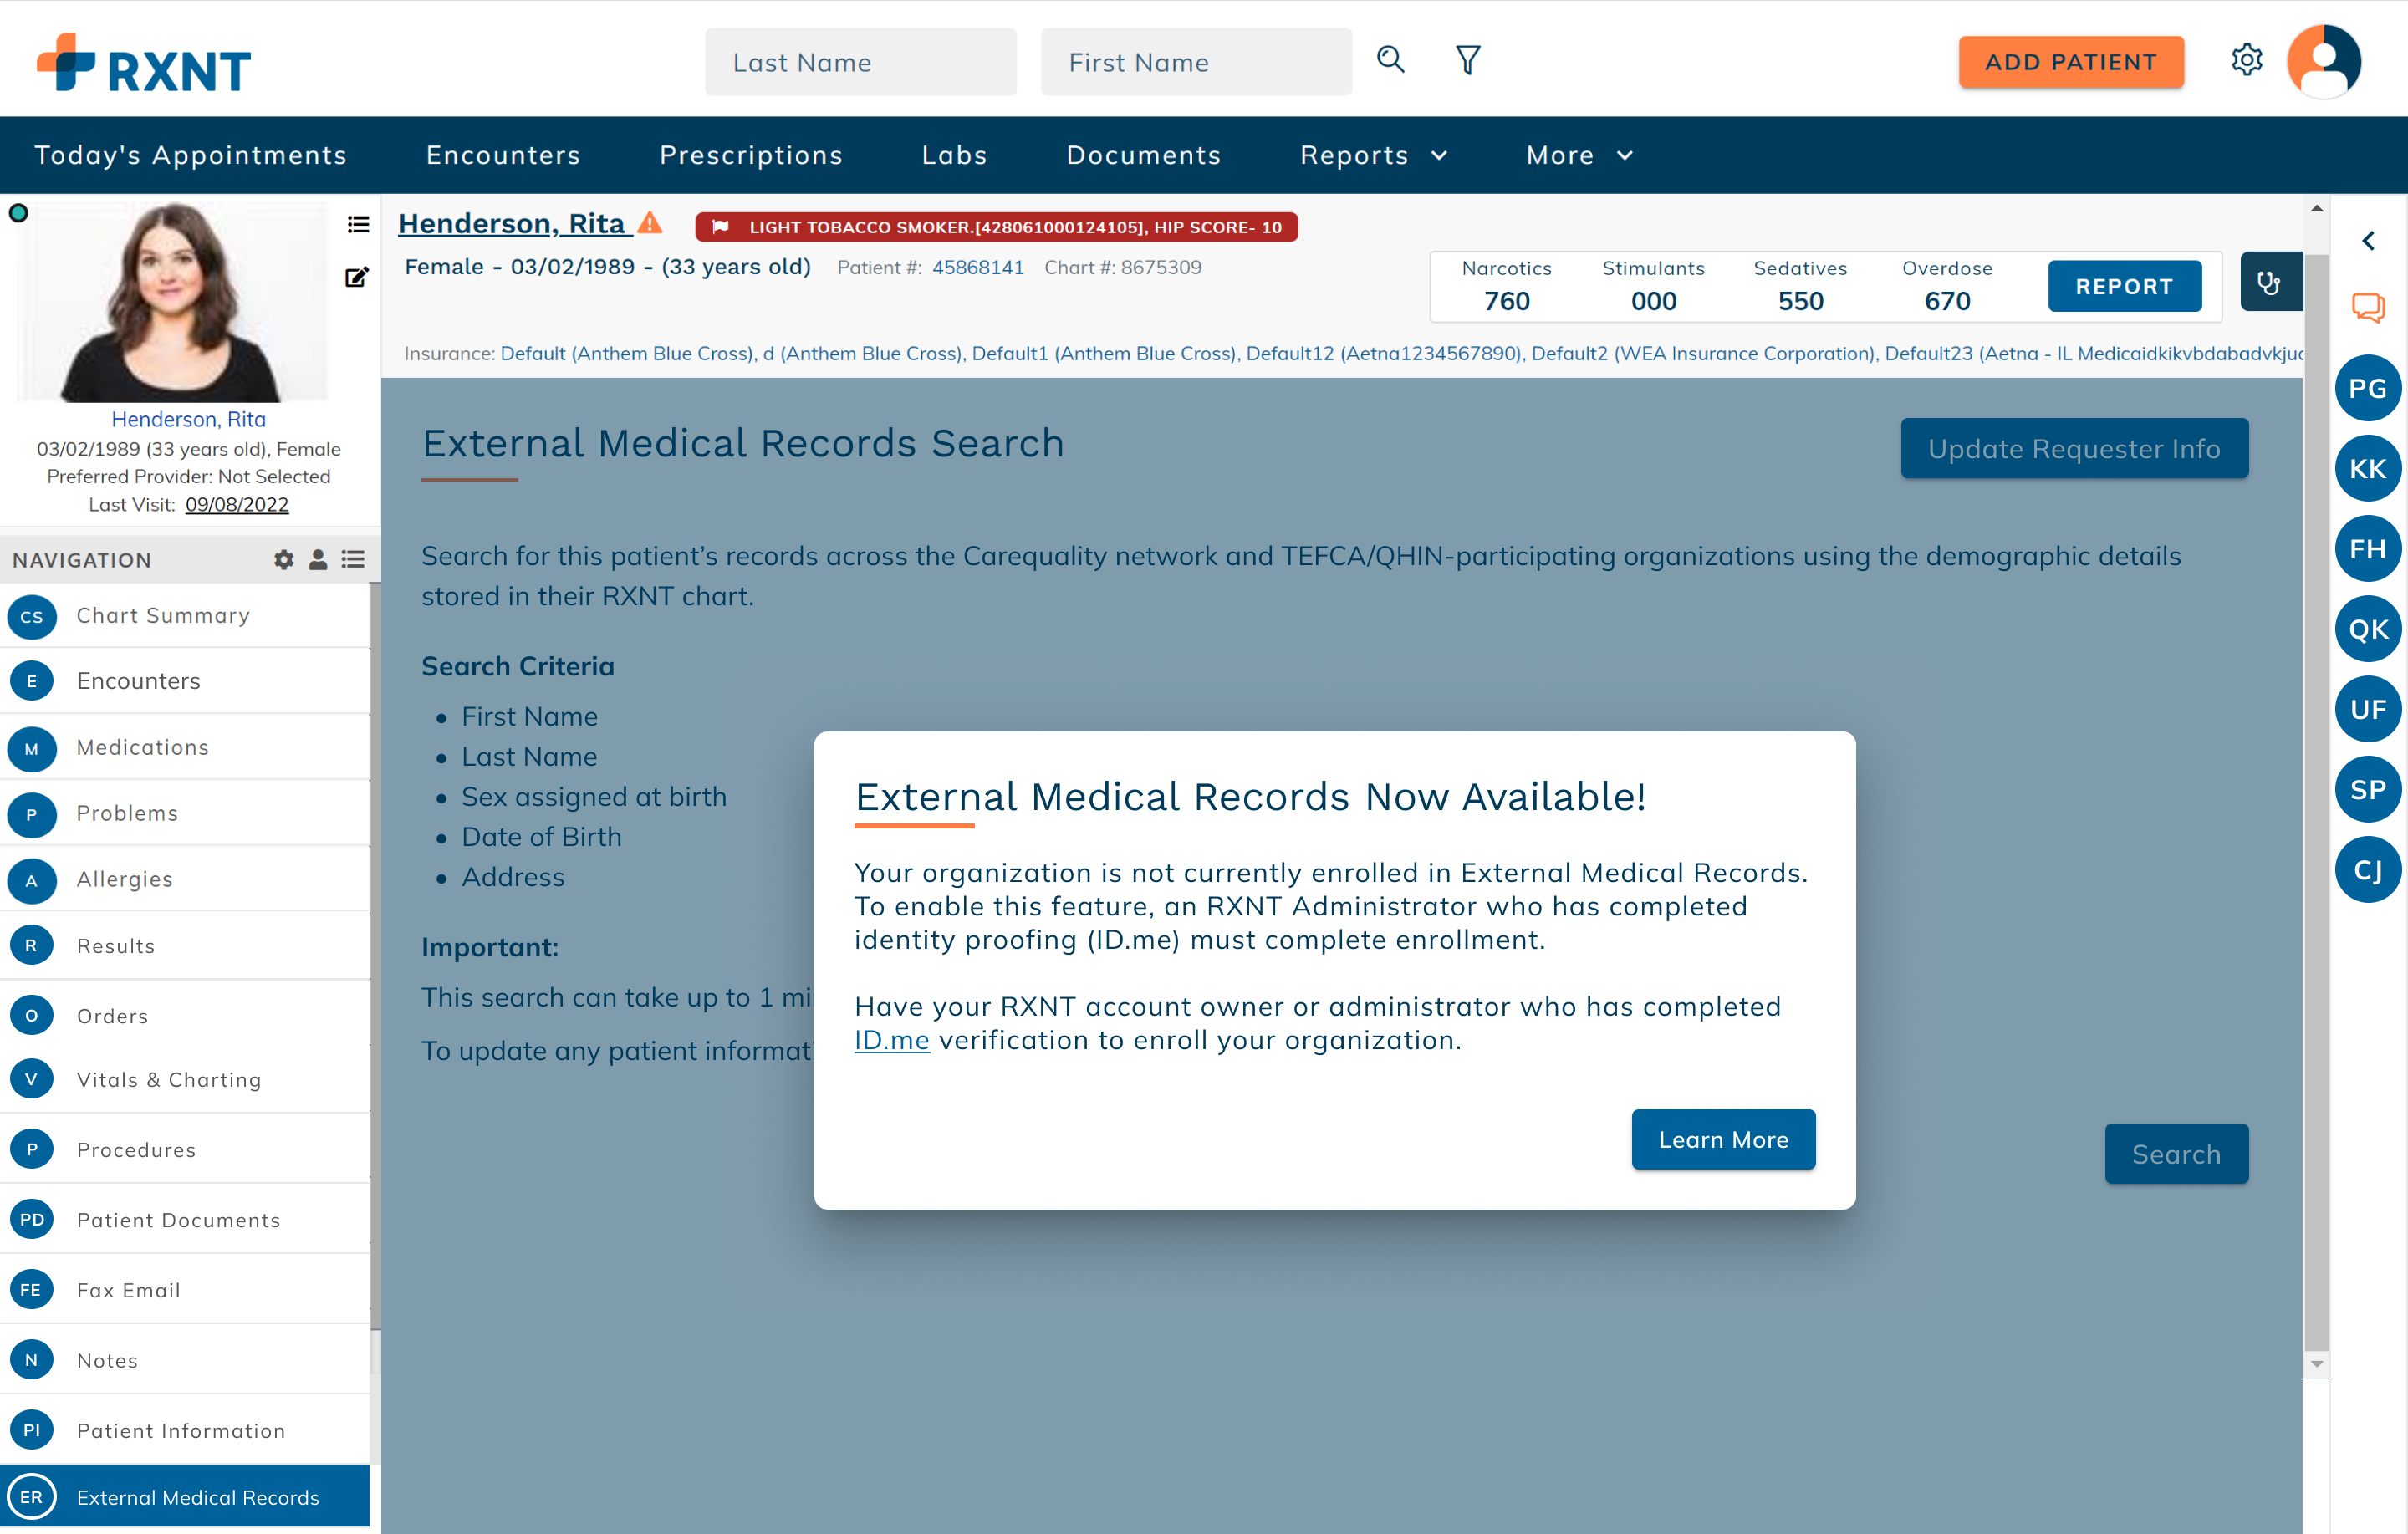The width and height of the screenshot is (2408, 1534).
Task: Click the Search records button
Action: pos(2176,1154)
